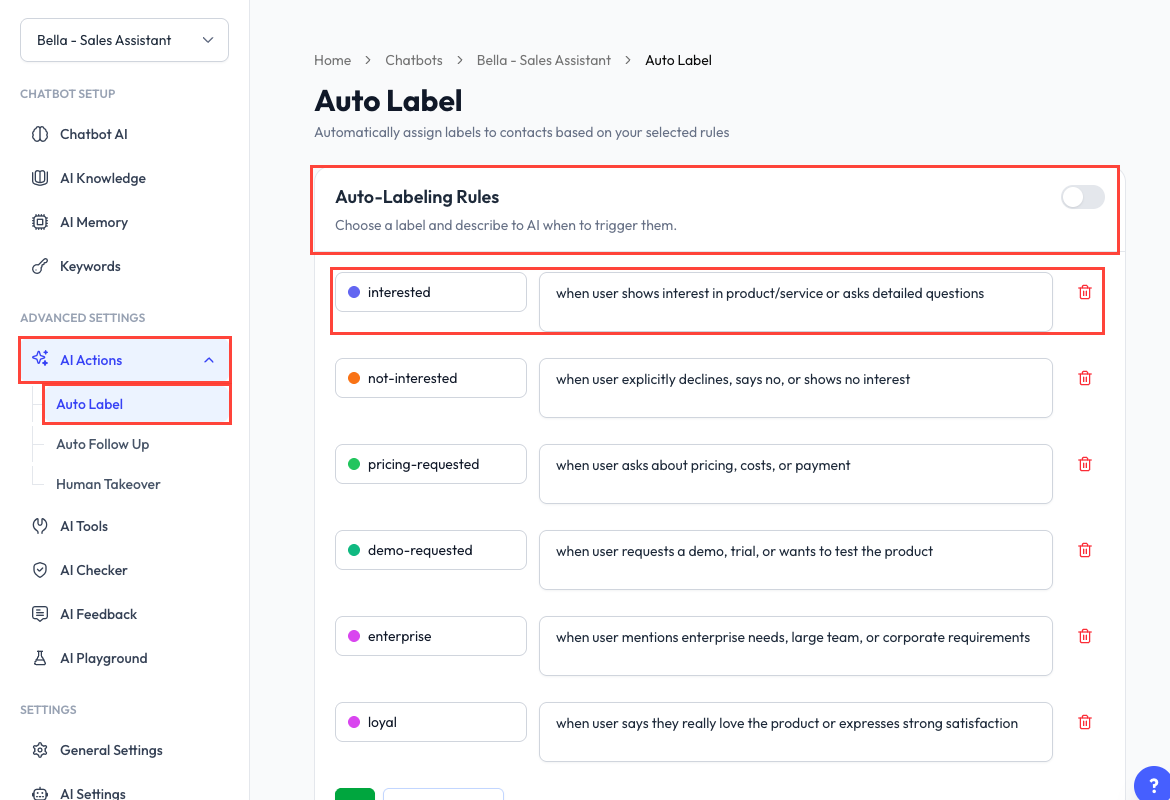The image size is (1170, 800).
Task: Select Auto Label in the sidebar
Action: click(x=137, y=404)
